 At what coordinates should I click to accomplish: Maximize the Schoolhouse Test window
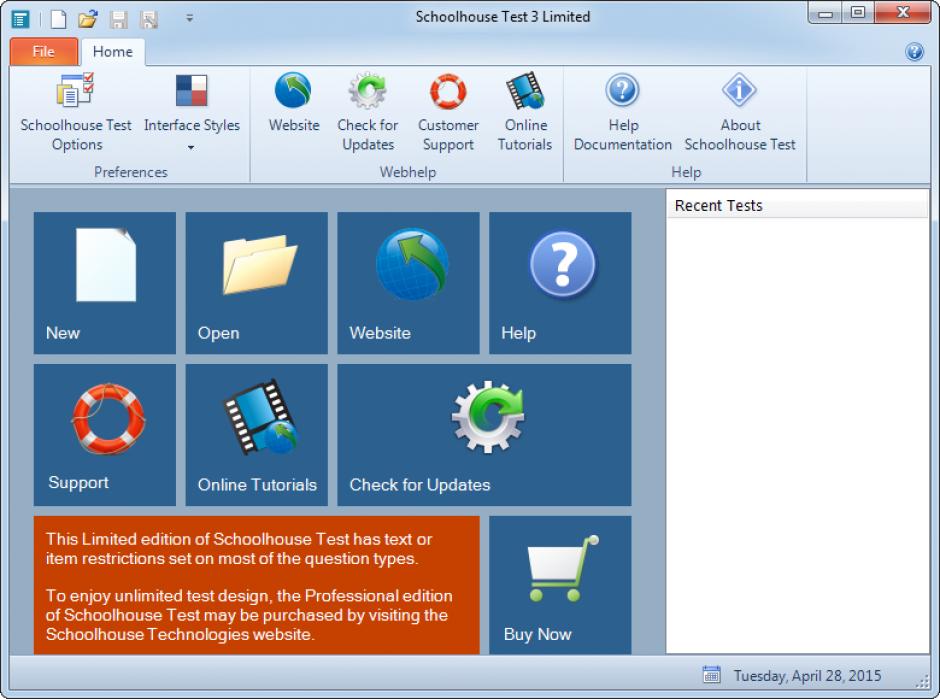point(858,13)
